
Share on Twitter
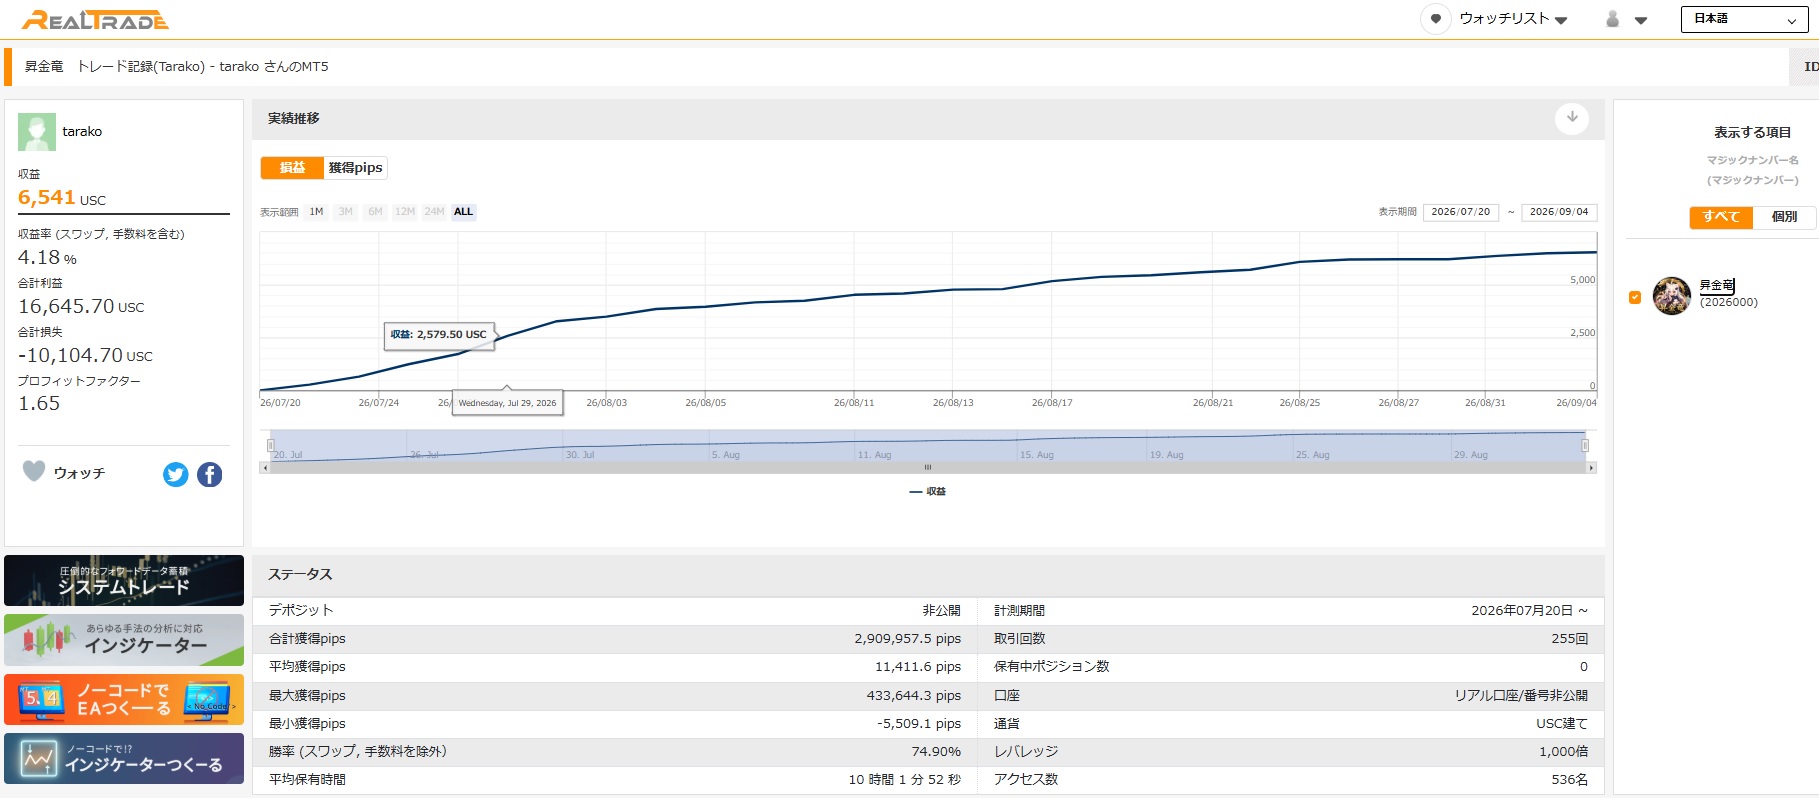[x=176, y=475]
